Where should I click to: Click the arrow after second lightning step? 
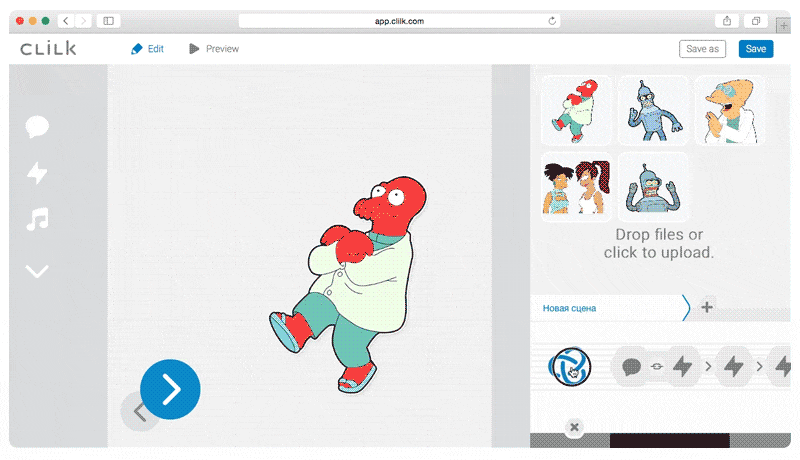pos(759,366)
